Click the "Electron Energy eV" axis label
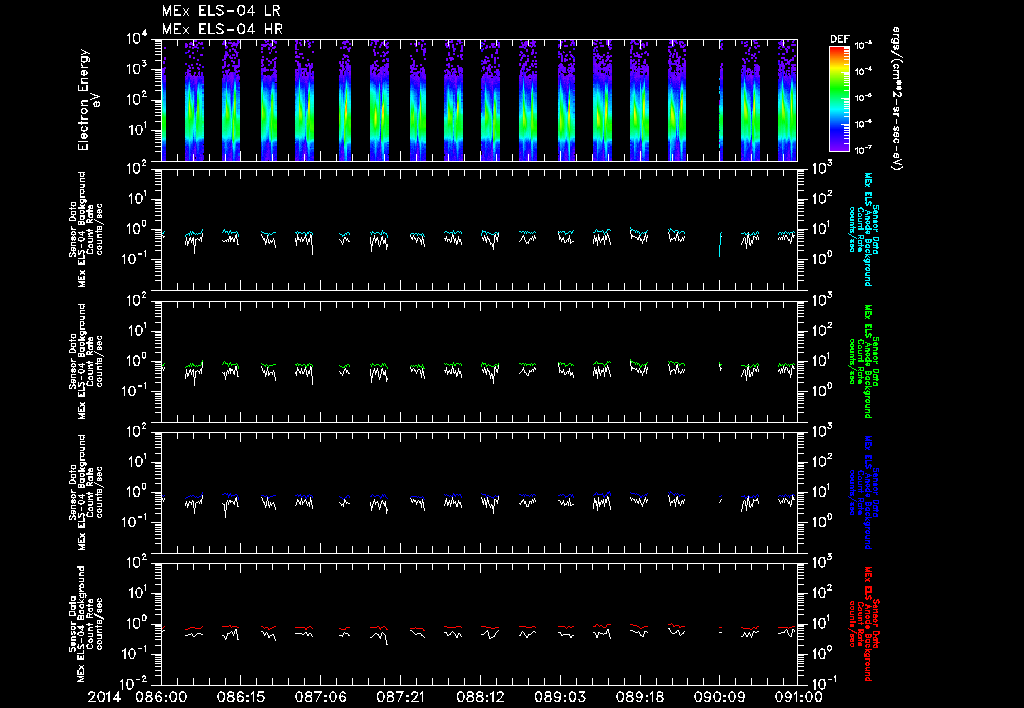This screenshot has width=1024, height=708. point(88,100)
